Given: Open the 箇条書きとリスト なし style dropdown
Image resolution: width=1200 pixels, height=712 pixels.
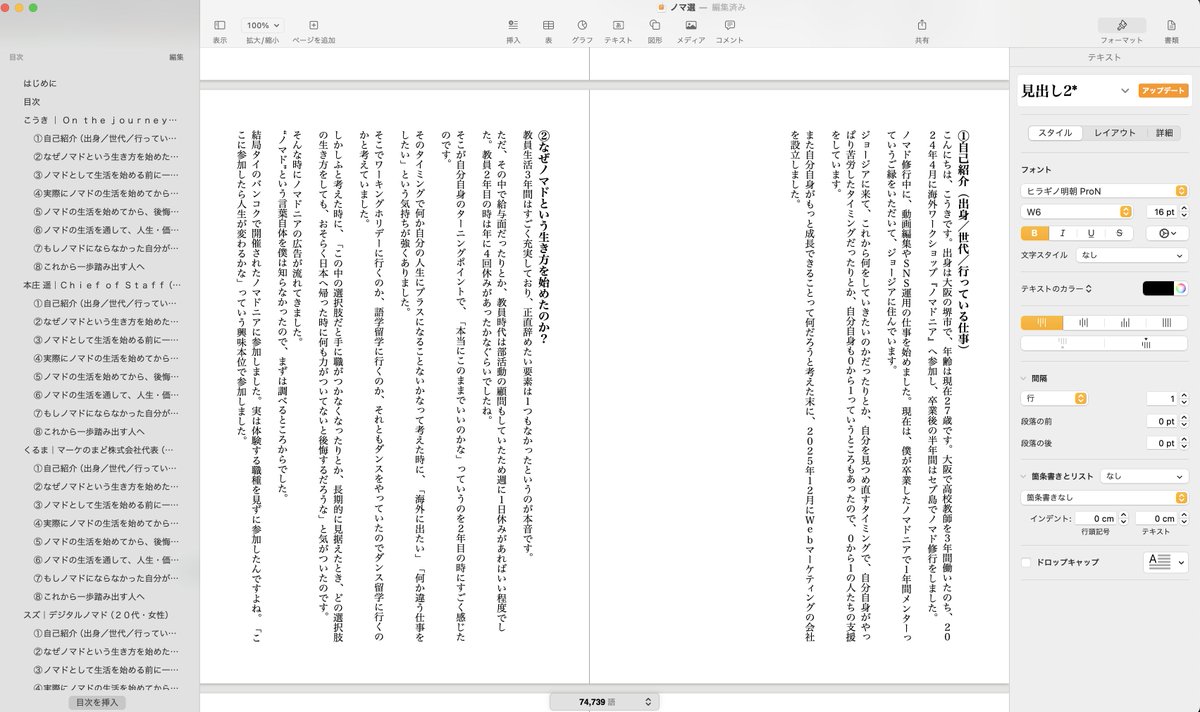Looking at the screenshot, I should (x=1143, y=477).
